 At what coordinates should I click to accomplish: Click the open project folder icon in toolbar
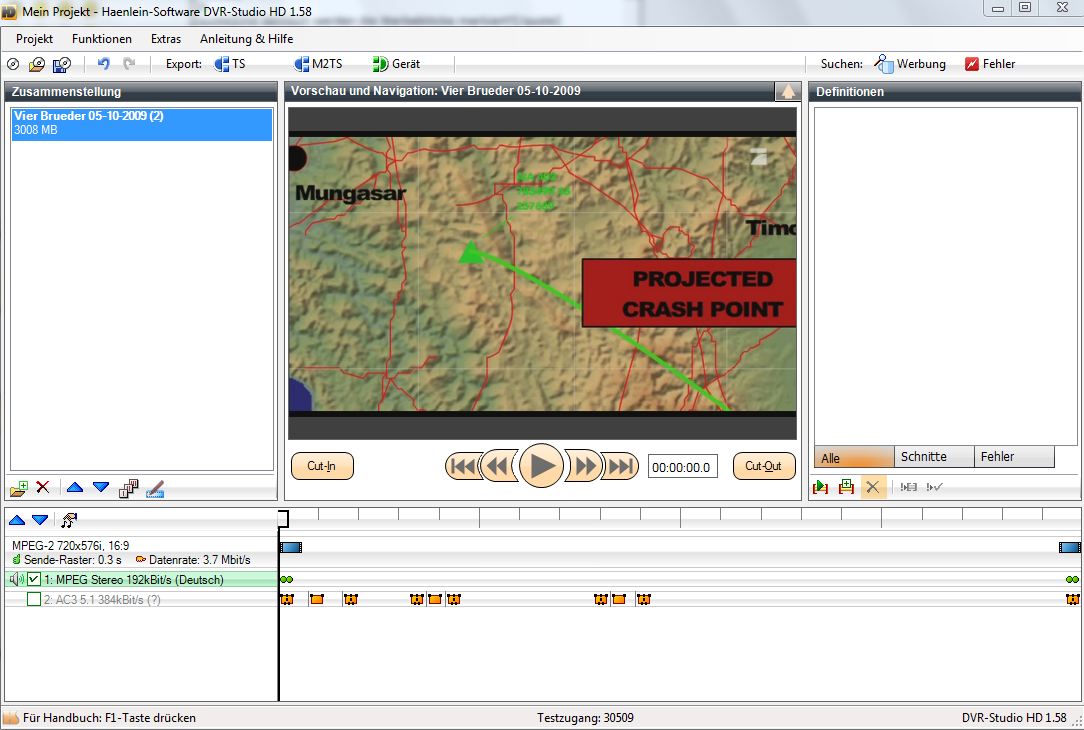pos(36,64)
